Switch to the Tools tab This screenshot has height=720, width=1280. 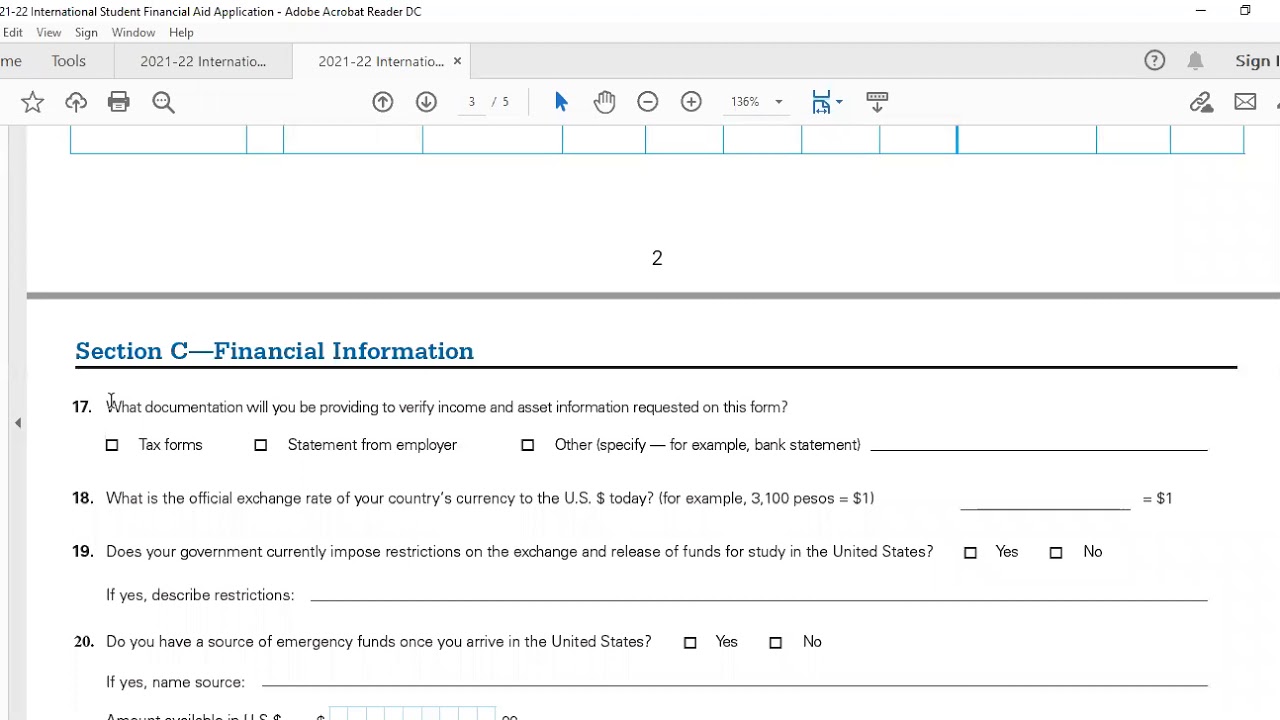click(x=69, y=61)
